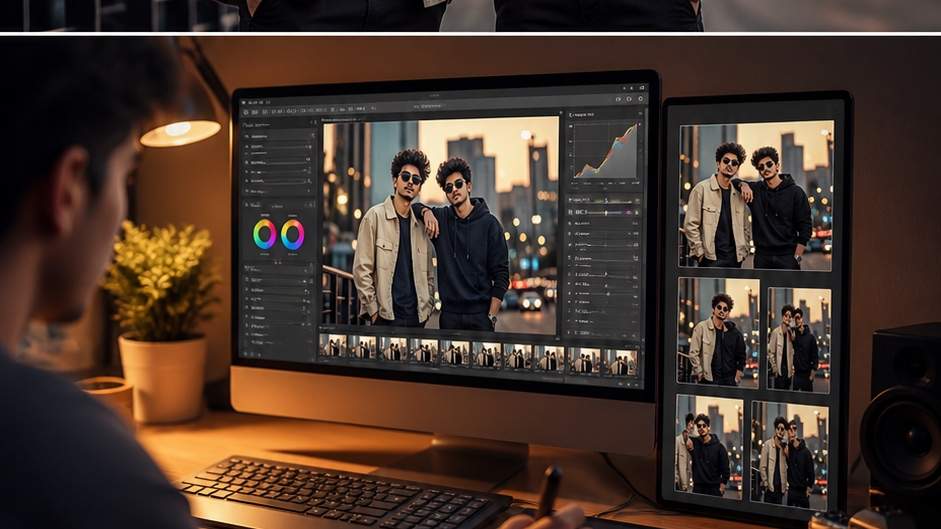Select the second thumbnail in the filmstrip
Viewport: 941px width, 529px height.
(x=362, y=347)
